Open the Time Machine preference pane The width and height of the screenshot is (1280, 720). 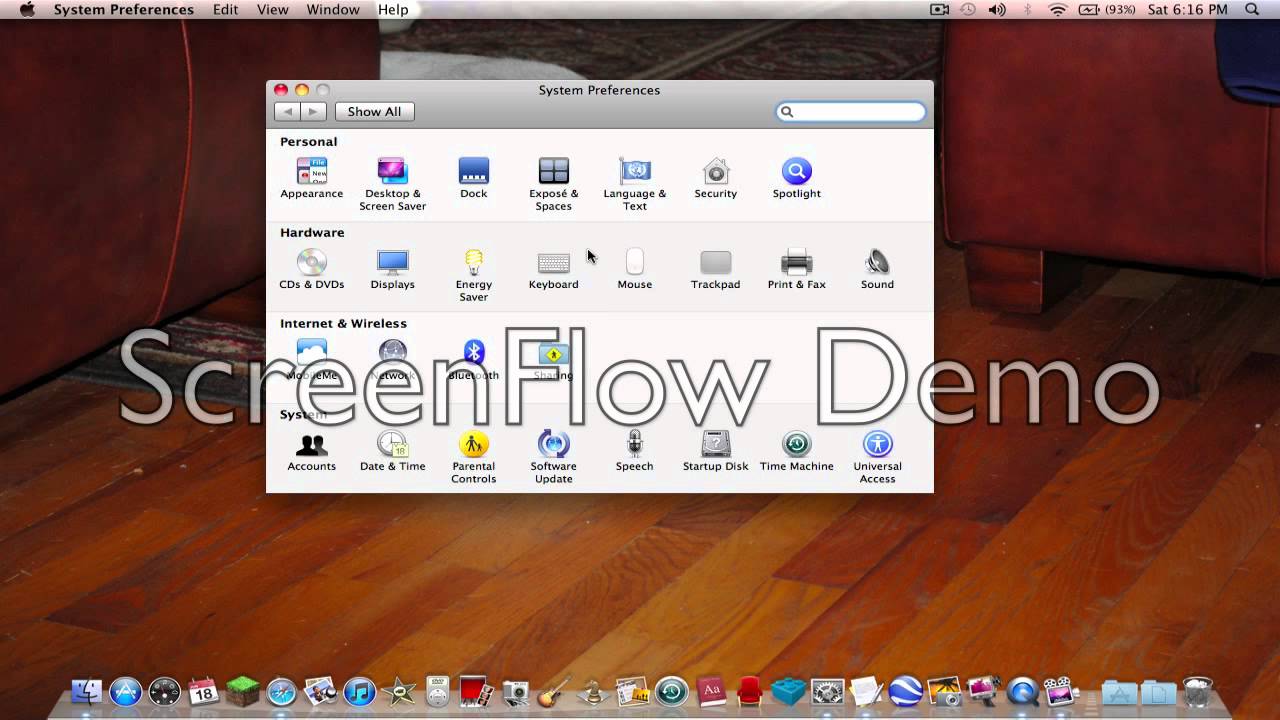pos(797,452)
